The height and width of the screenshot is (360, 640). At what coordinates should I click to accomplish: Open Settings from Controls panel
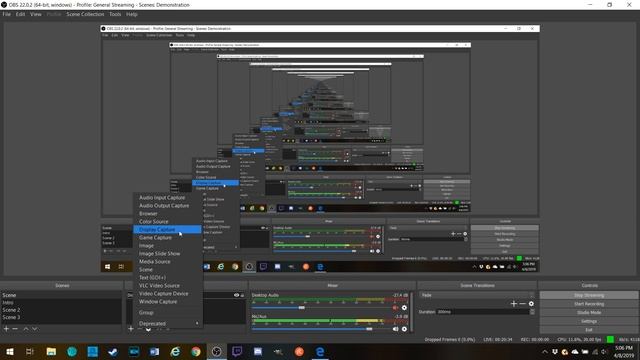point(589,321)
